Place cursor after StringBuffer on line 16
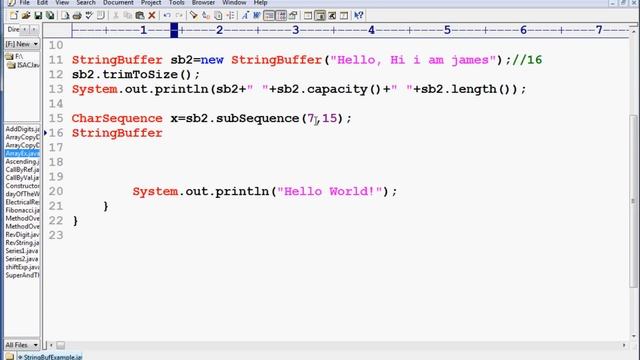The width and height of the screenshot is (640, 360). pos(163,133)
